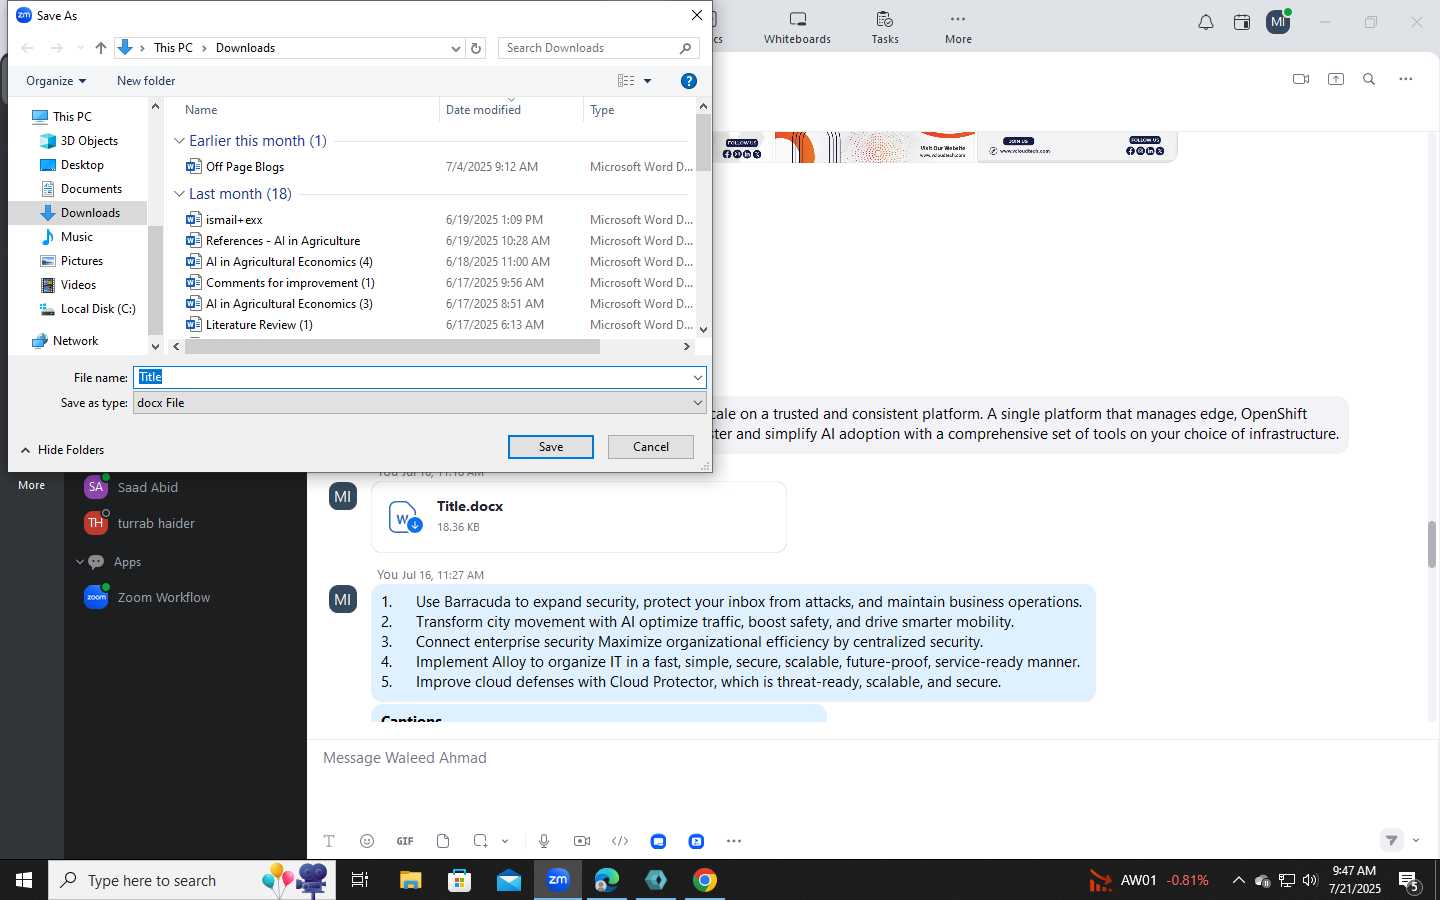This screenshot has height=900, width=1440.
Task: Collapse the Apps section in sidebar
Action: click(x=80, y=562)
